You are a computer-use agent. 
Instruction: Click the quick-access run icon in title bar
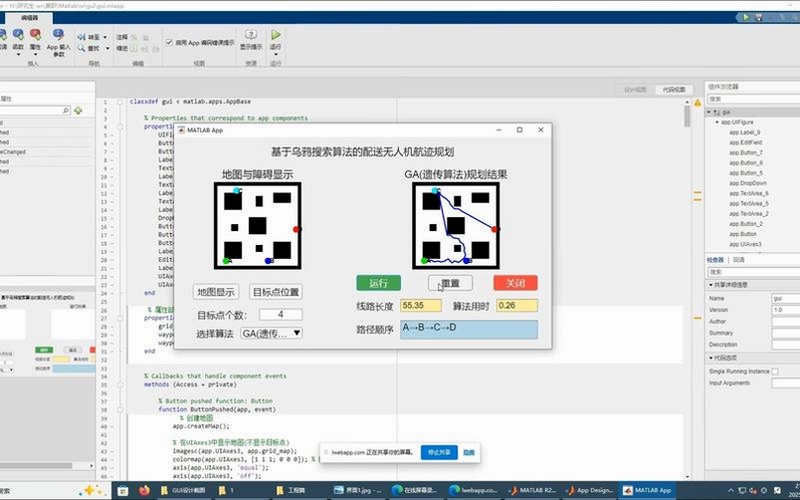pos(746,17)
